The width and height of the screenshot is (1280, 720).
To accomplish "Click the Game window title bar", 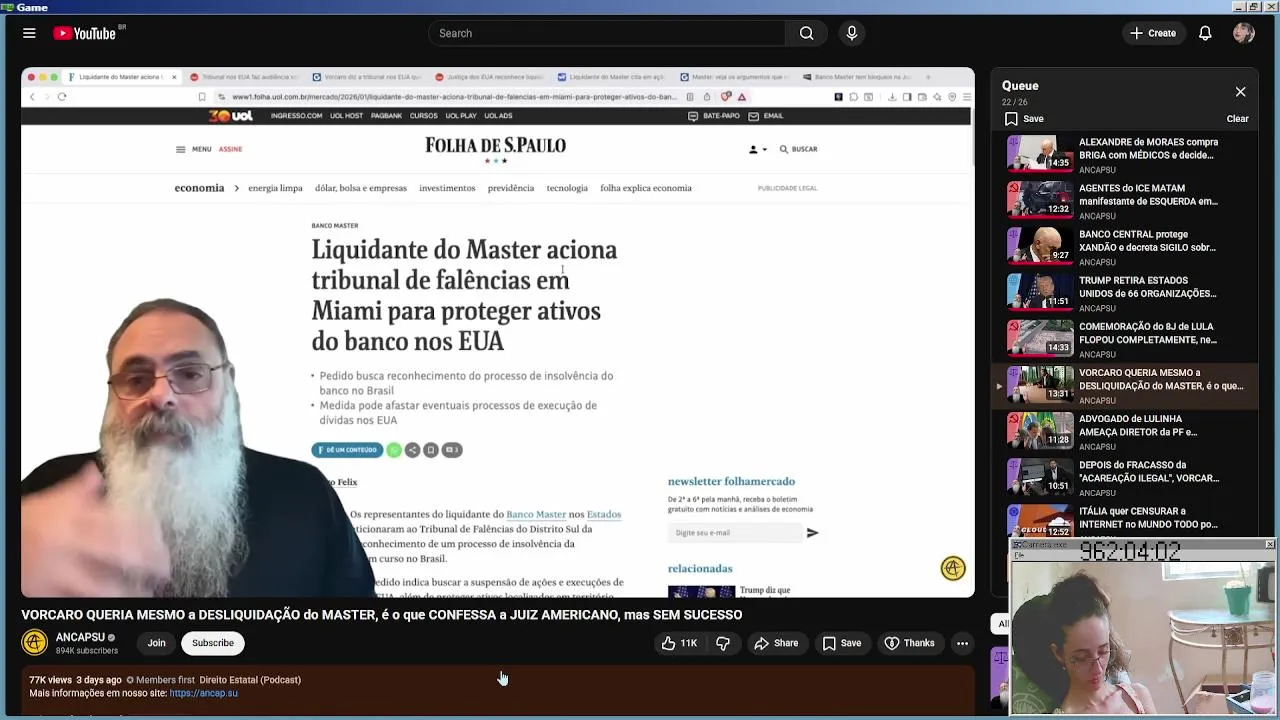I will click(640, 6).
